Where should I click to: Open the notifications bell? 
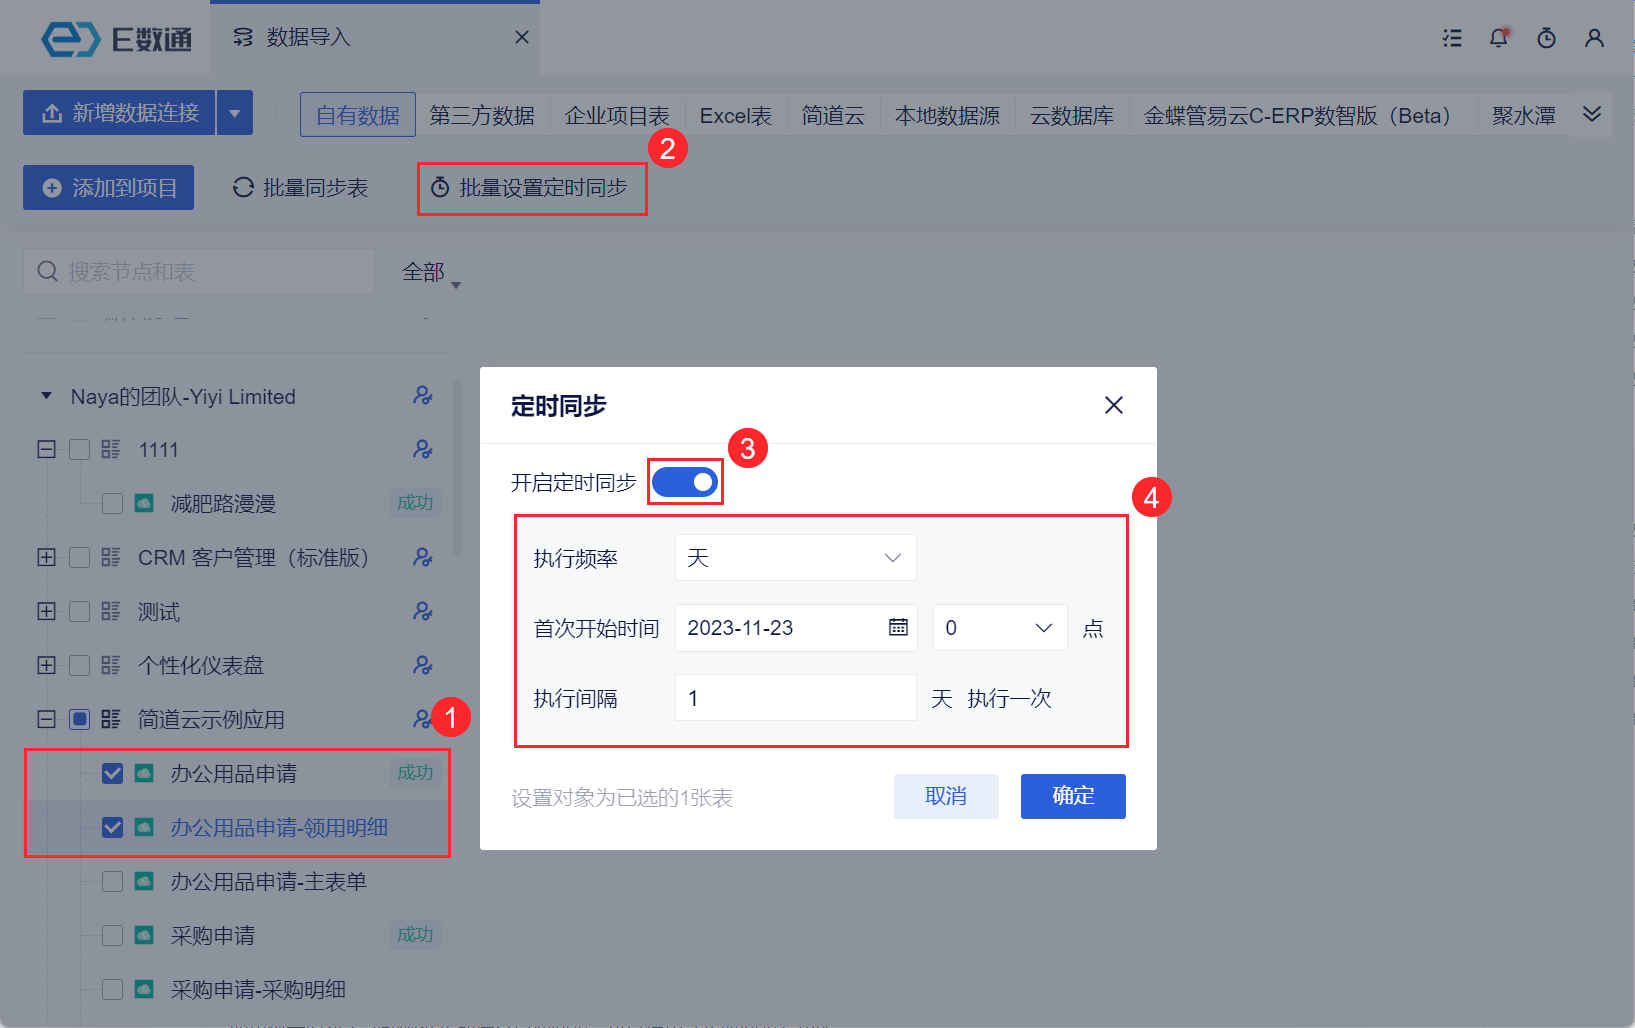(x=1499, y=38)
